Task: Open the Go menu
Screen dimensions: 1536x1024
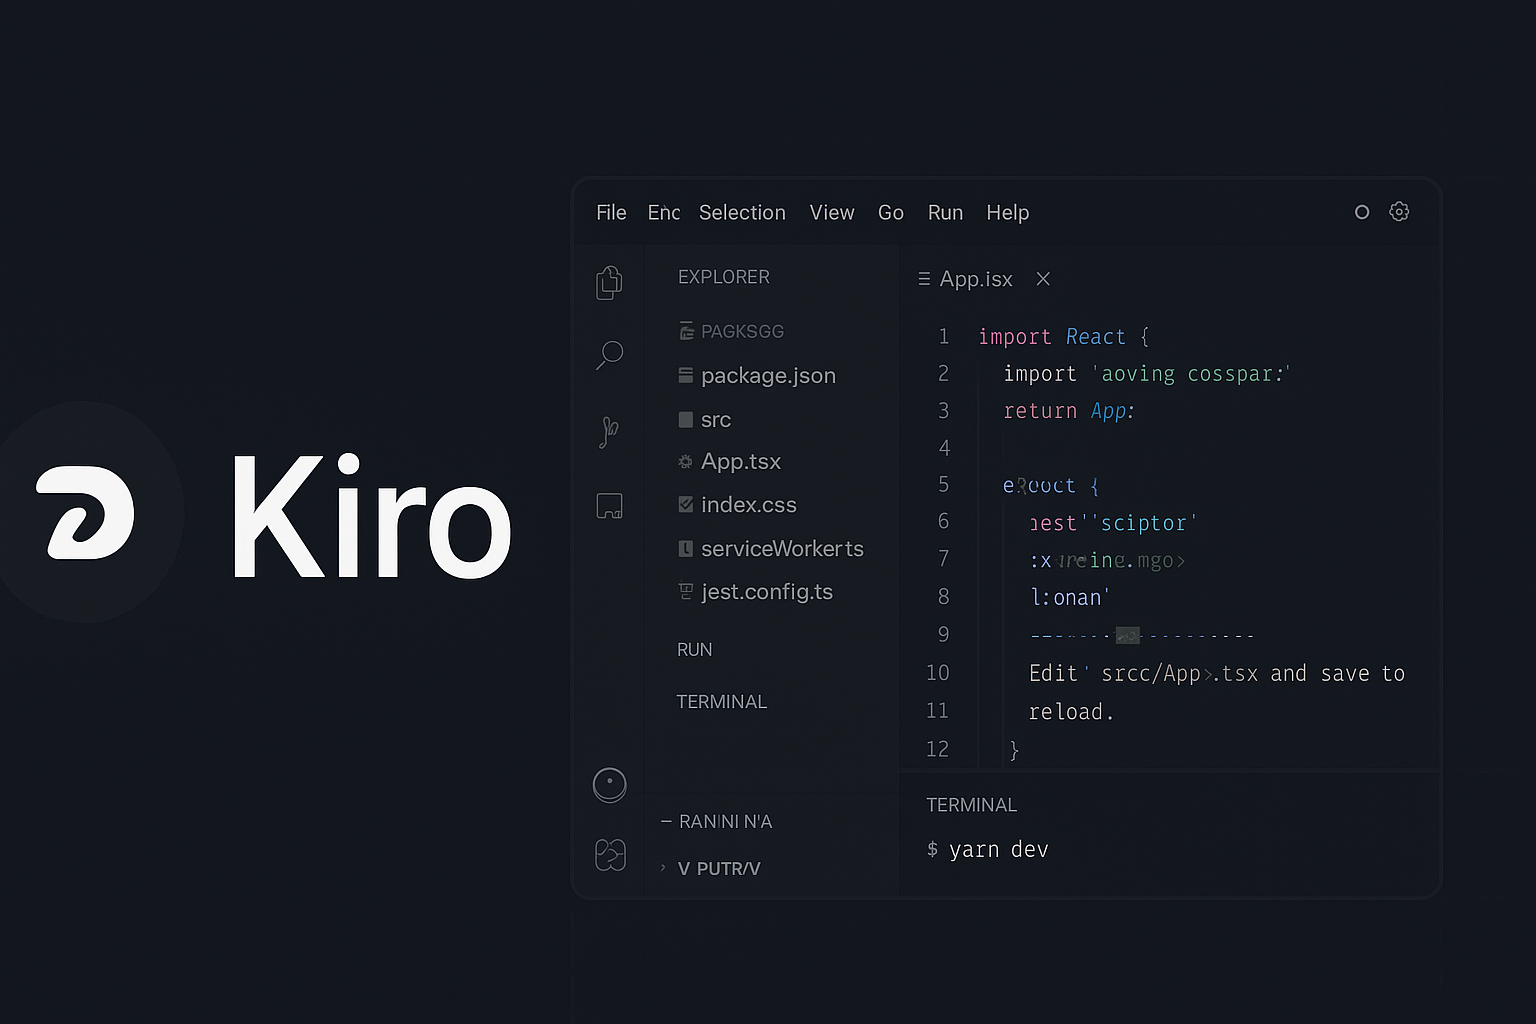Action: (x=891, y=213)
